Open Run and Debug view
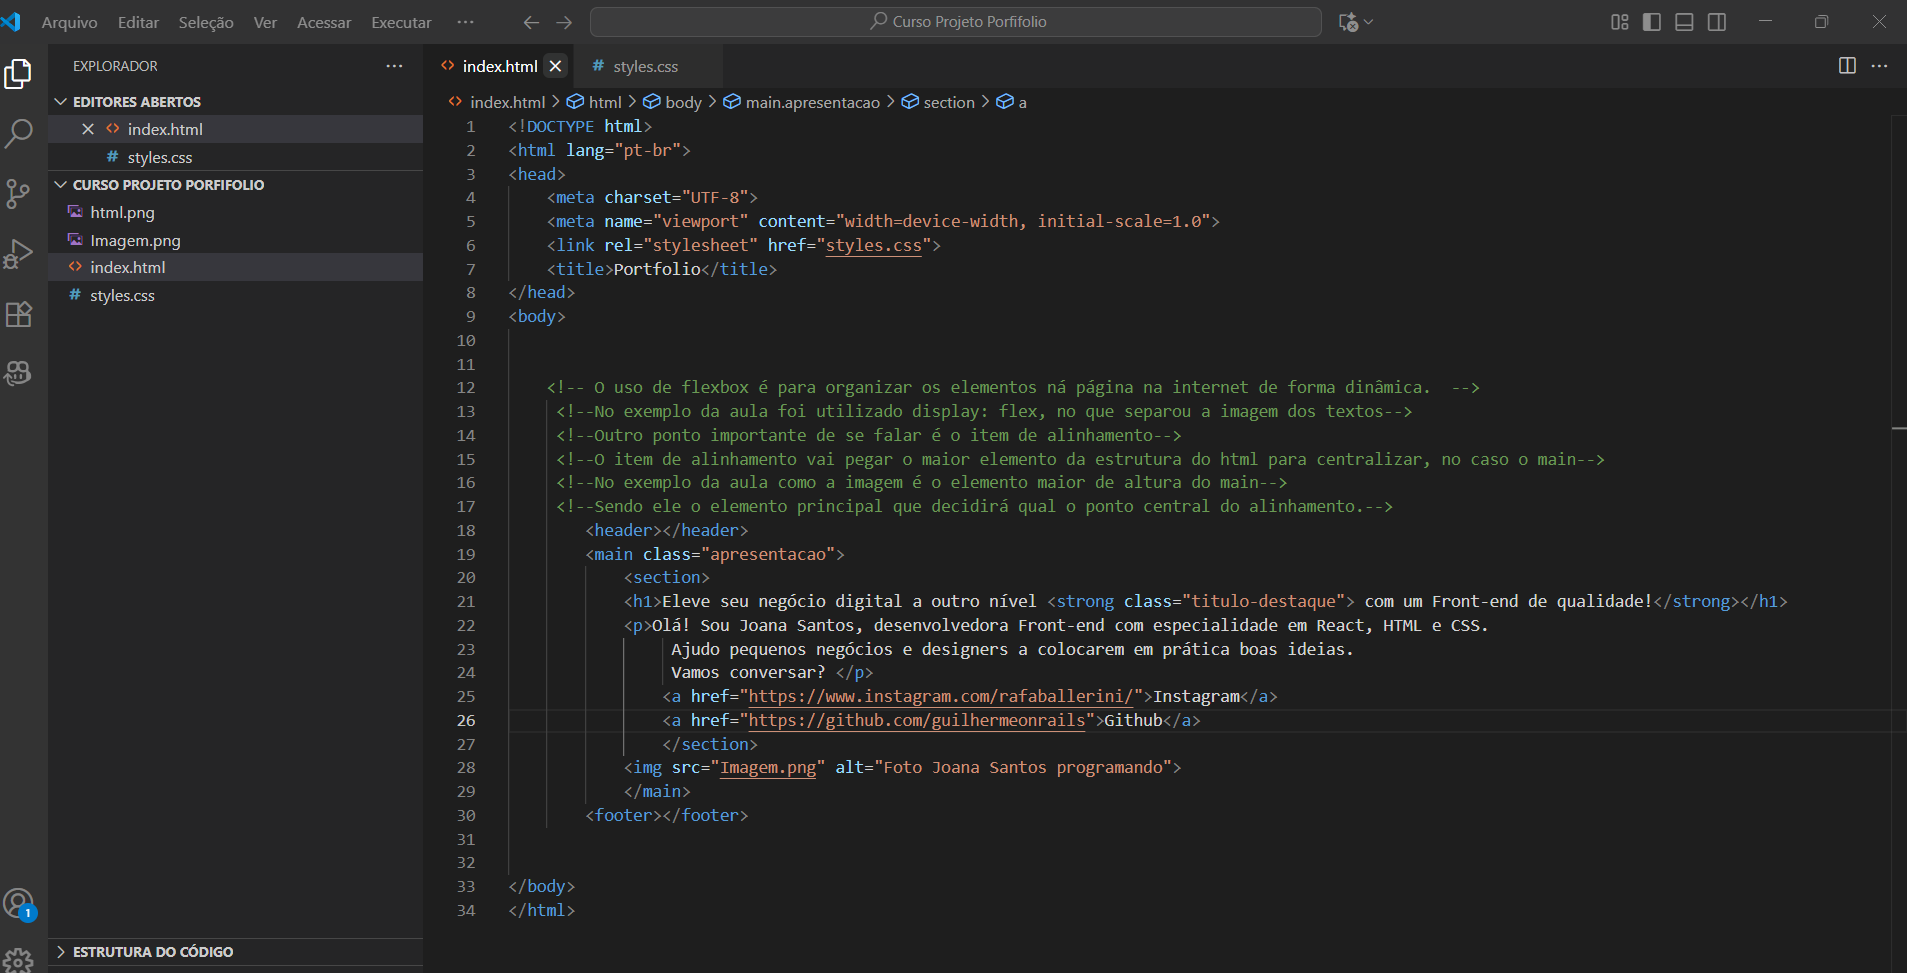This screenshot has width=1907, height=973. point(18,253)
